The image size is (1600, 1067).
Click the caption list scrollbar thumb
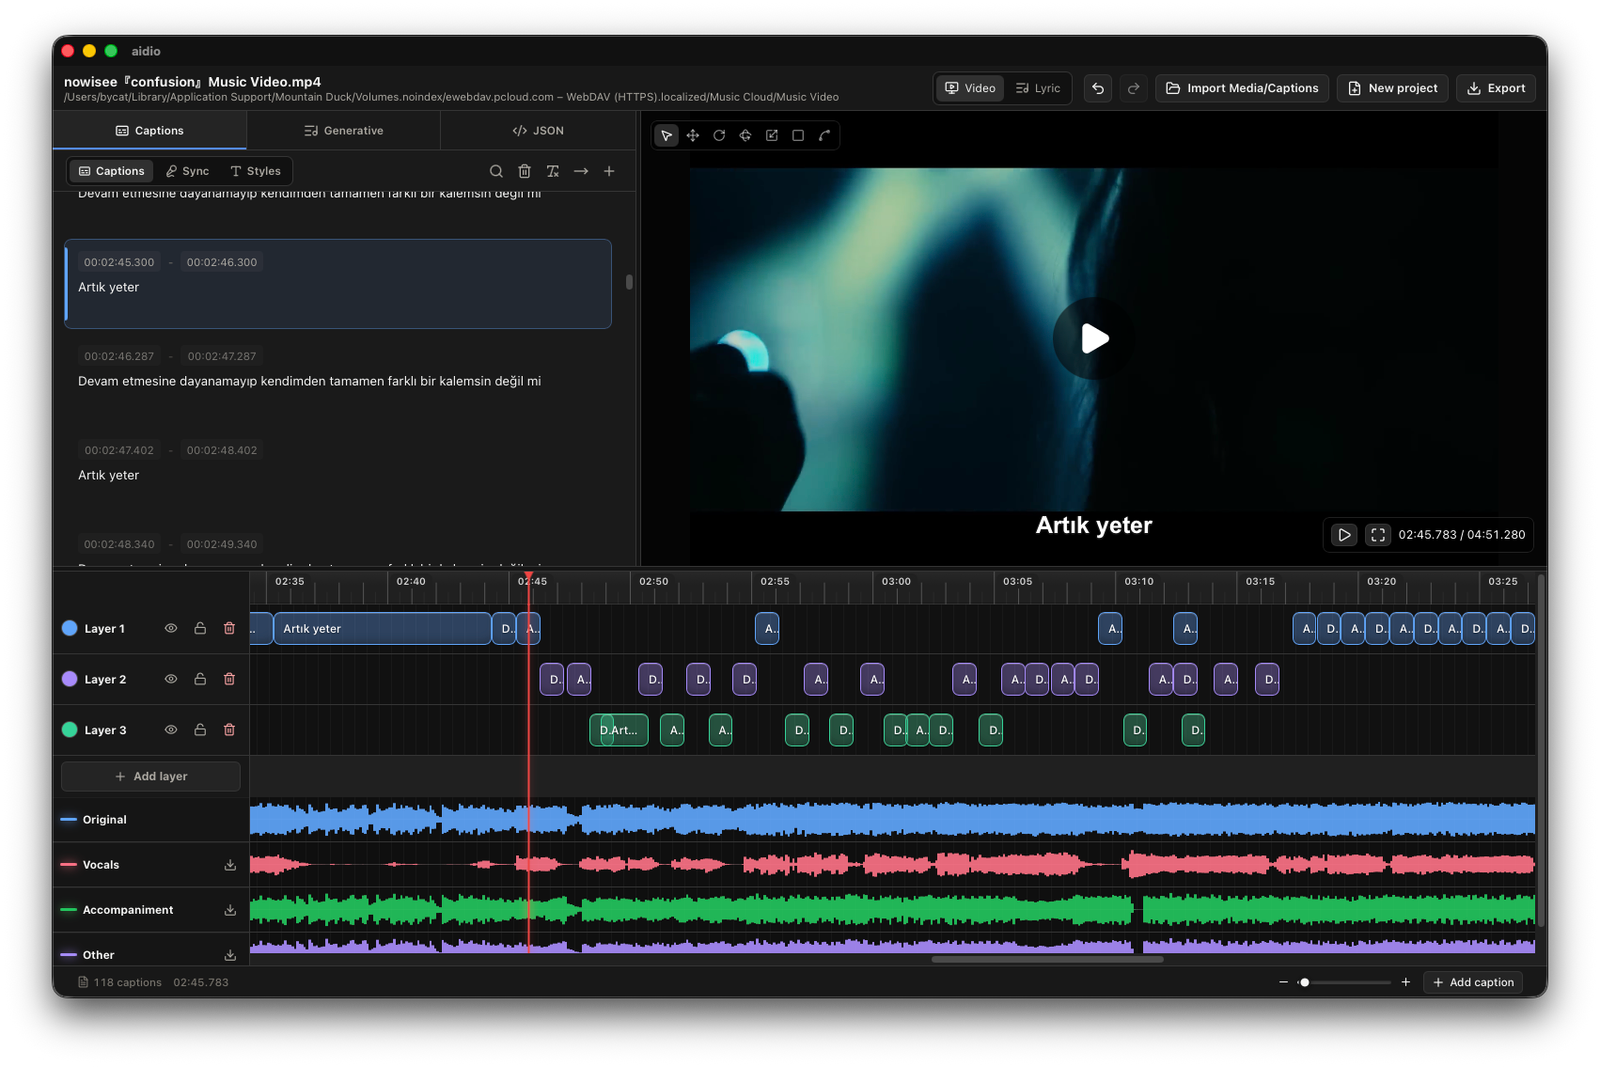click(629, 282)
